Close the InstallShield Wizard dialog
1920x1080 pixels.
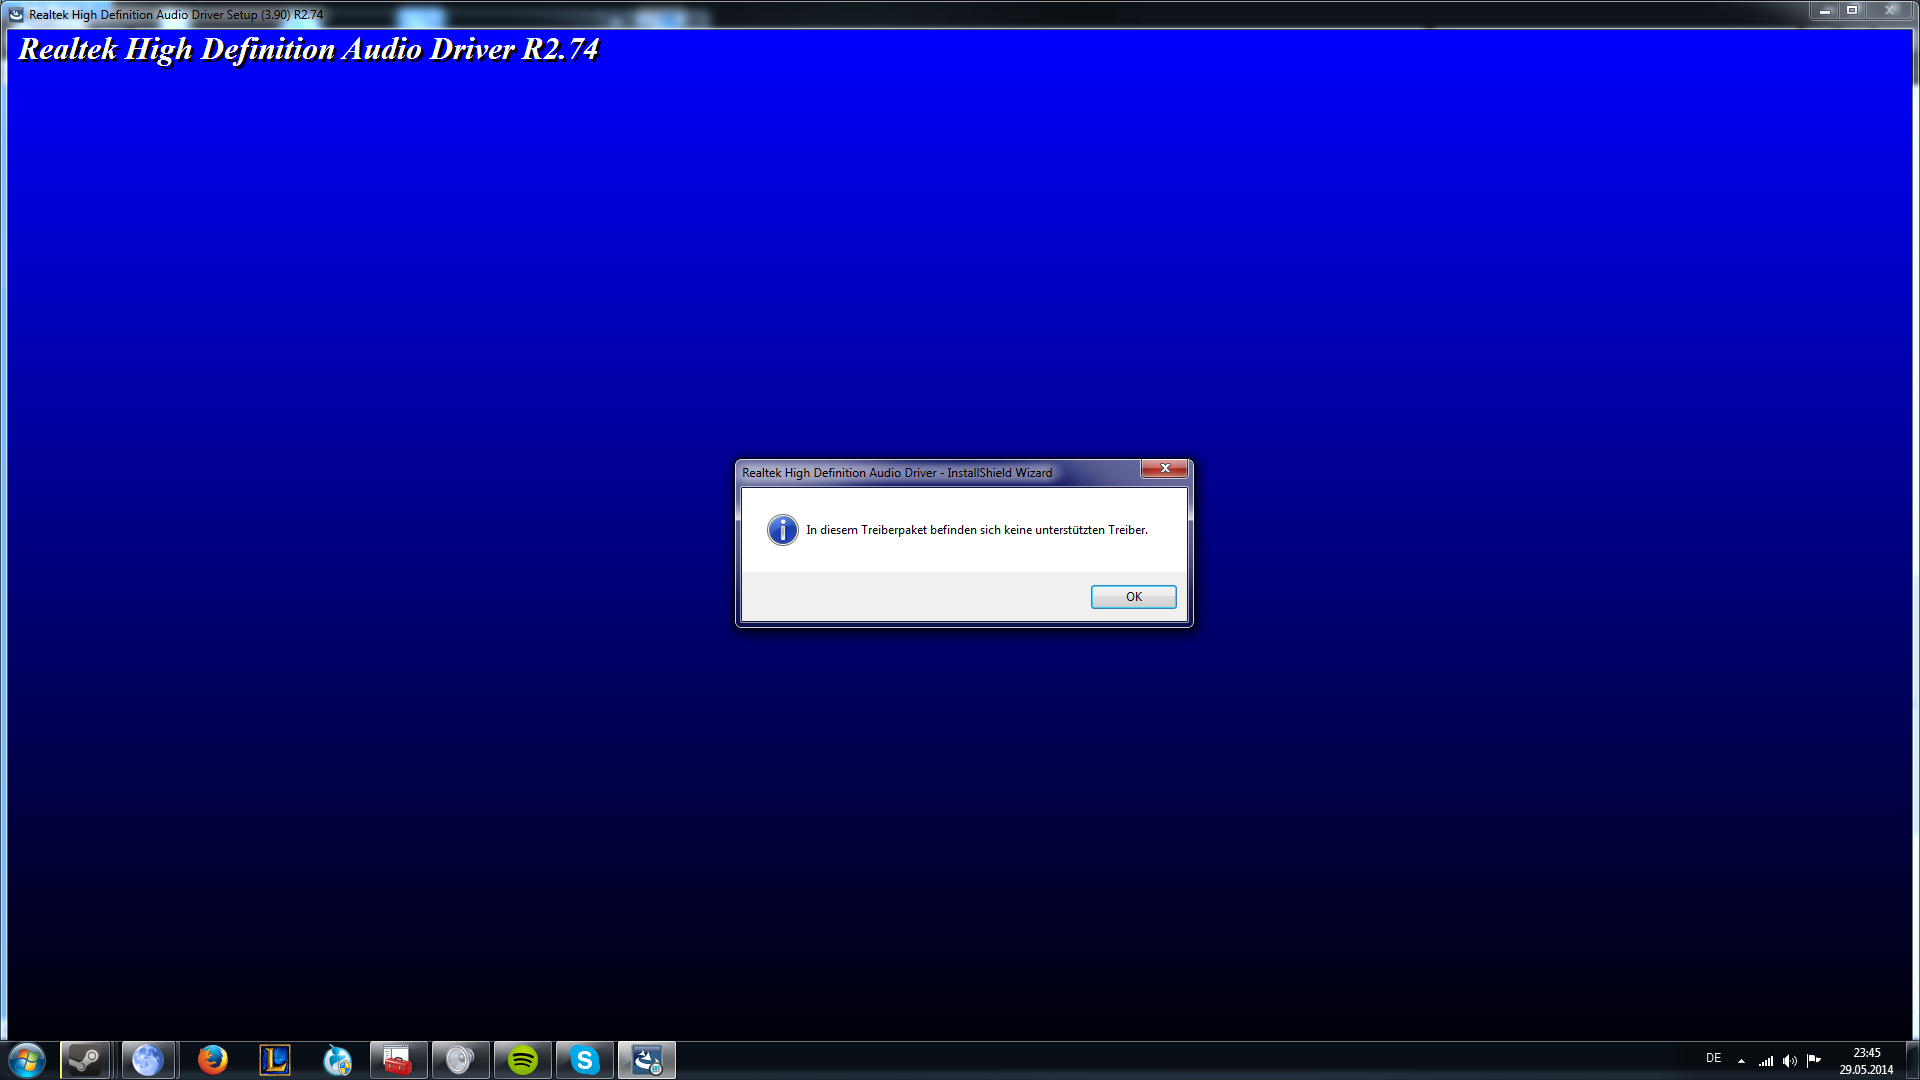coord(1164,469)
